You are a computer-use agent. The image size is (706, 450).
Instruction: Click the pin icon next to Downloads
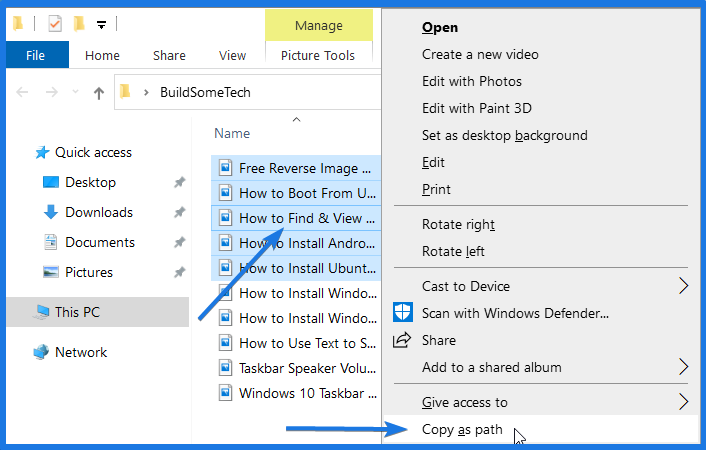pos(180,212)
